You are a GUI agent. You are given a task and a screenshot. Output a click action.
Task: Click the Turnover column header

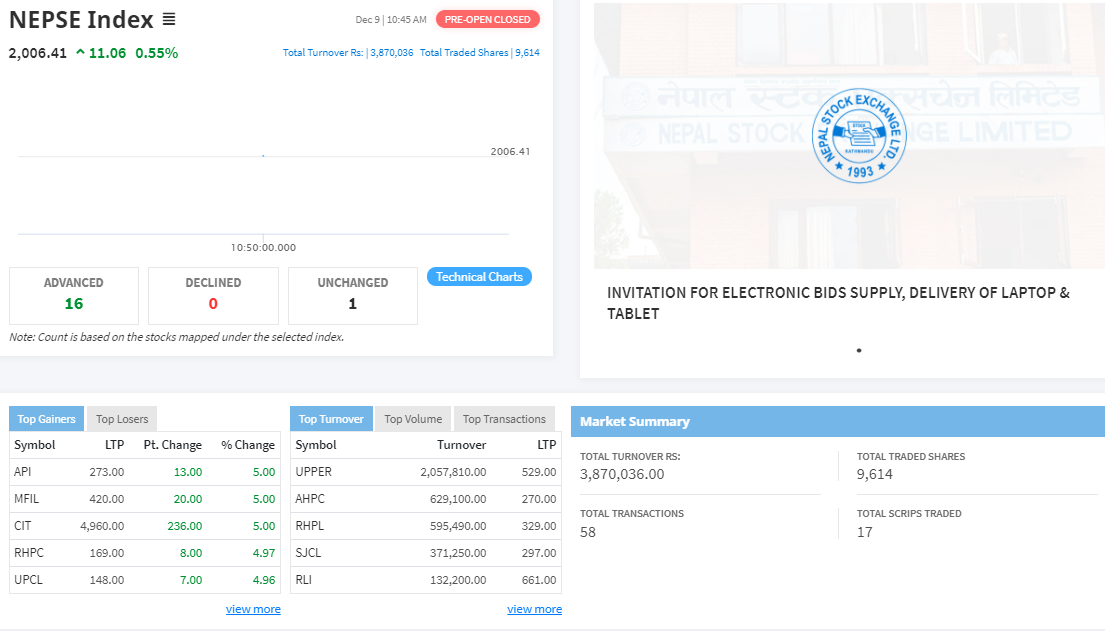pyautogui.click(x=462, y=445)
